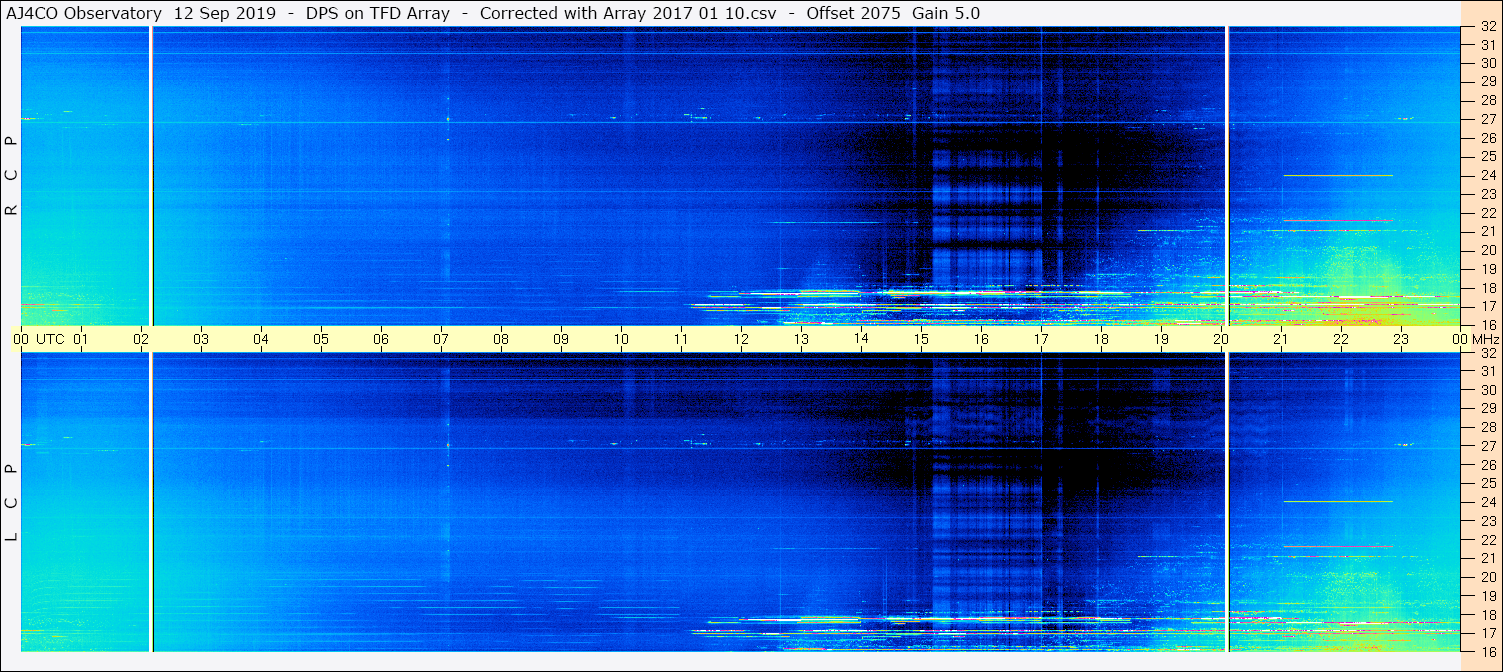Select hour 07 on the time axis
The image size is (1503, 672).
(x=441, y=339)
